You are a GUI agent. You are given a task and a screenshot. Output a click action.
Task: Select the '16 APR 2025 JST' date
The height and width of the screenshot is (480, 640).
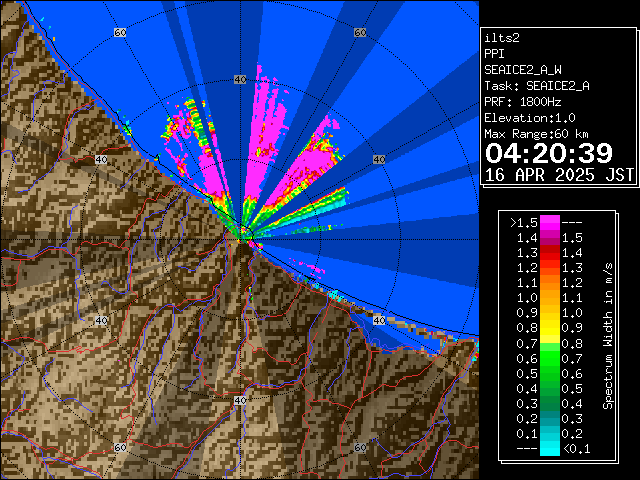tap(559, 175)
